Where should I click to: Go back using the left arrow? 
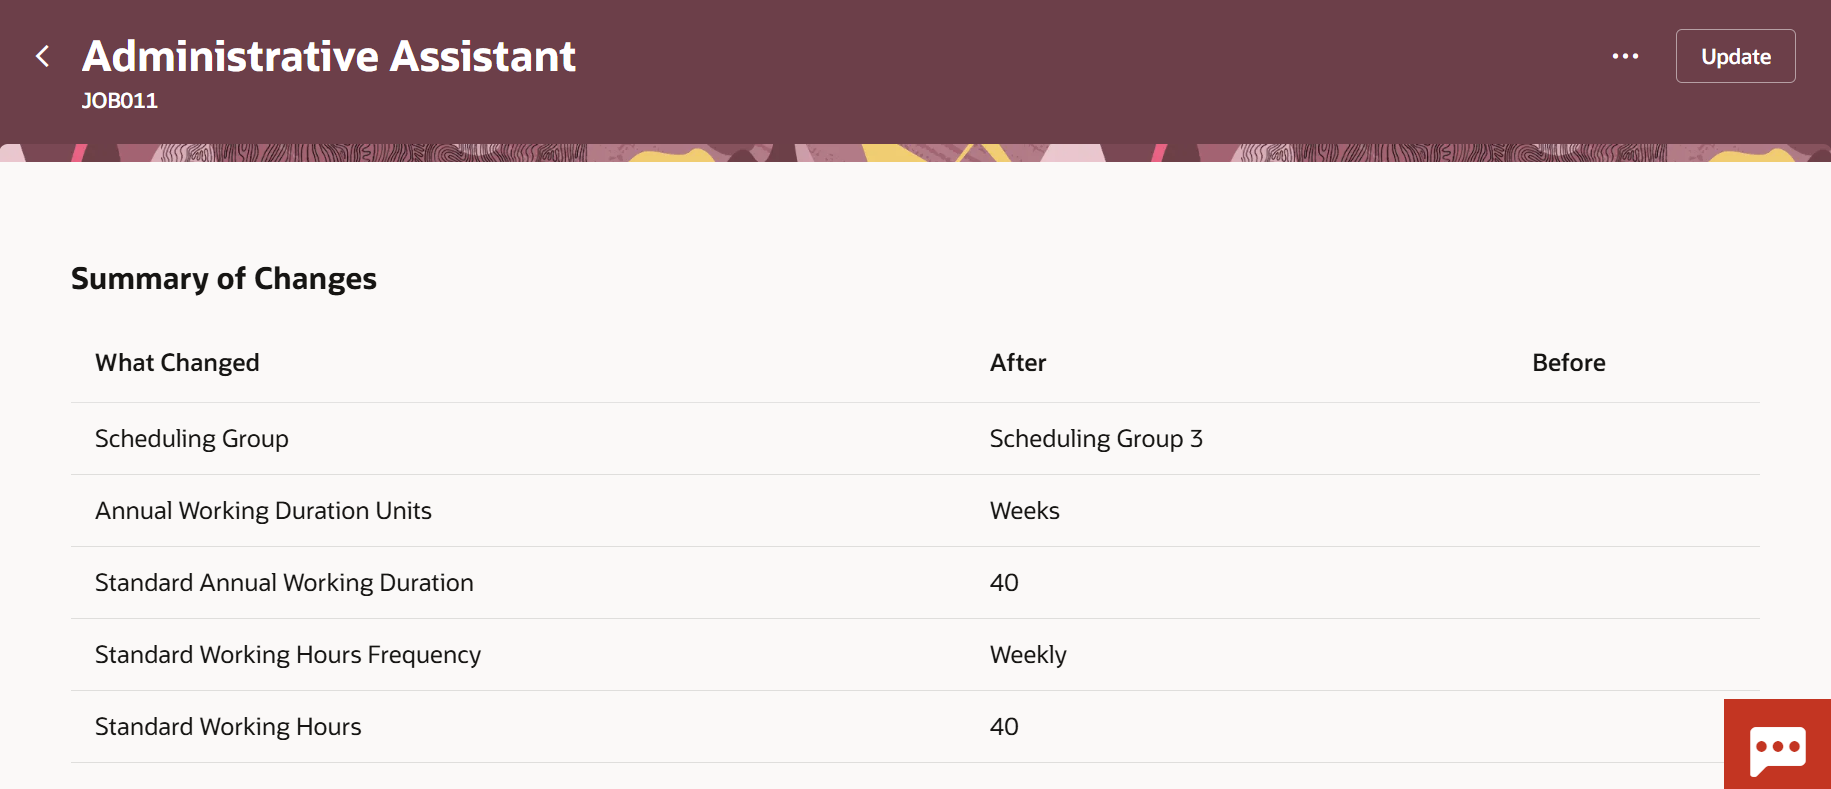[42, 56]
